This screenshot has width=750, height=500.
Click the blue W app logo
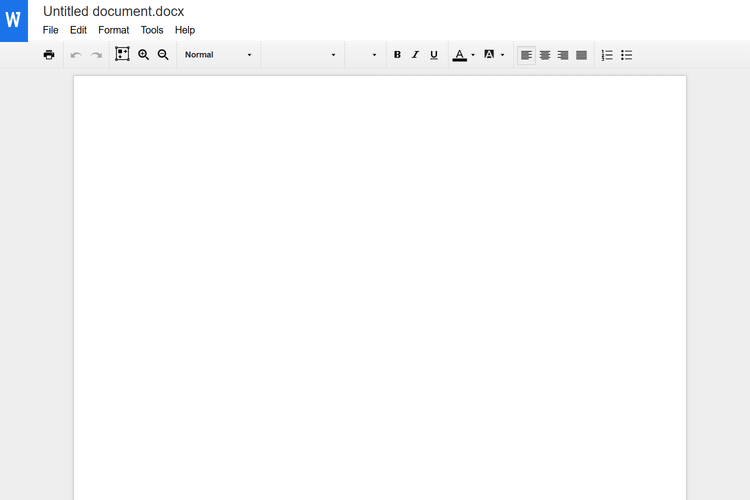(13, 21)
